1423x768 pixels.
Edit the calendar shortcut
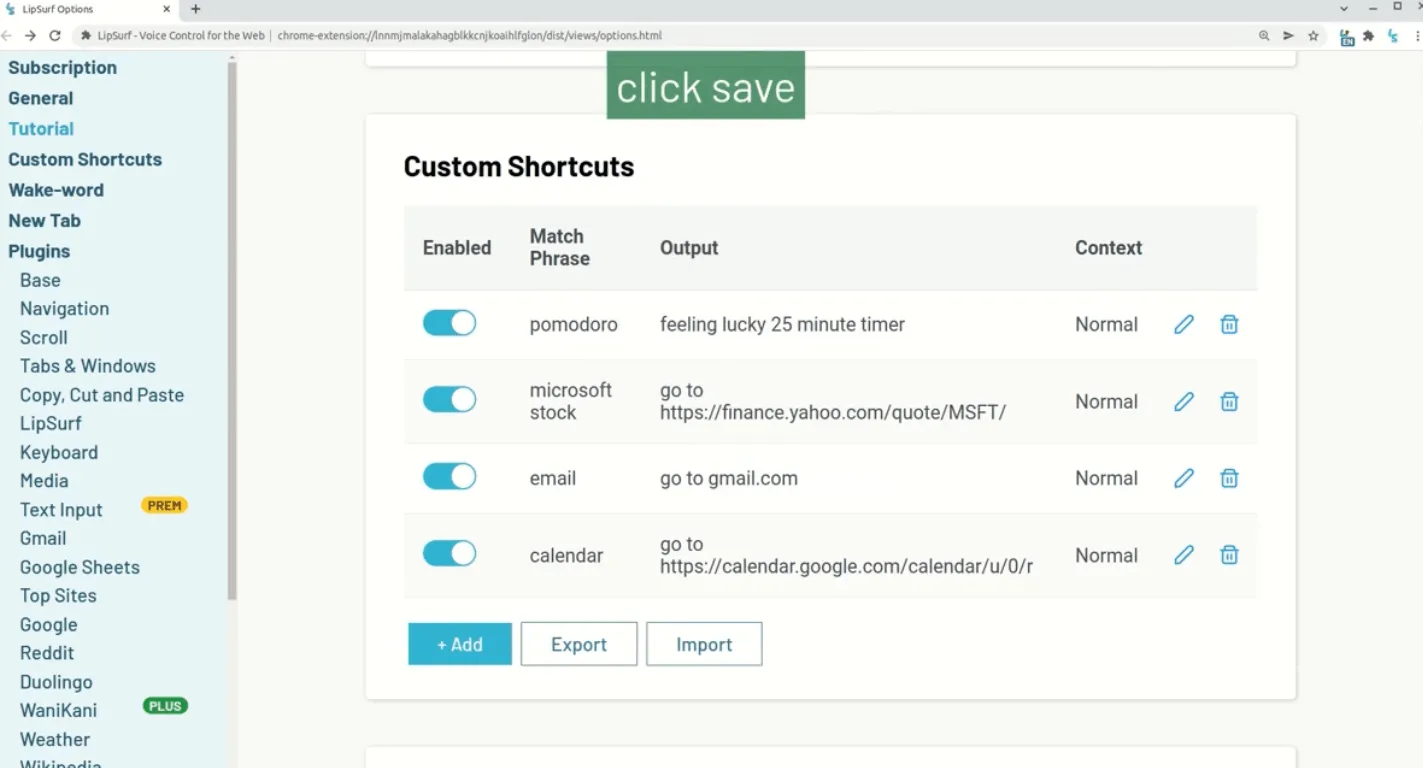[1184, 555]
